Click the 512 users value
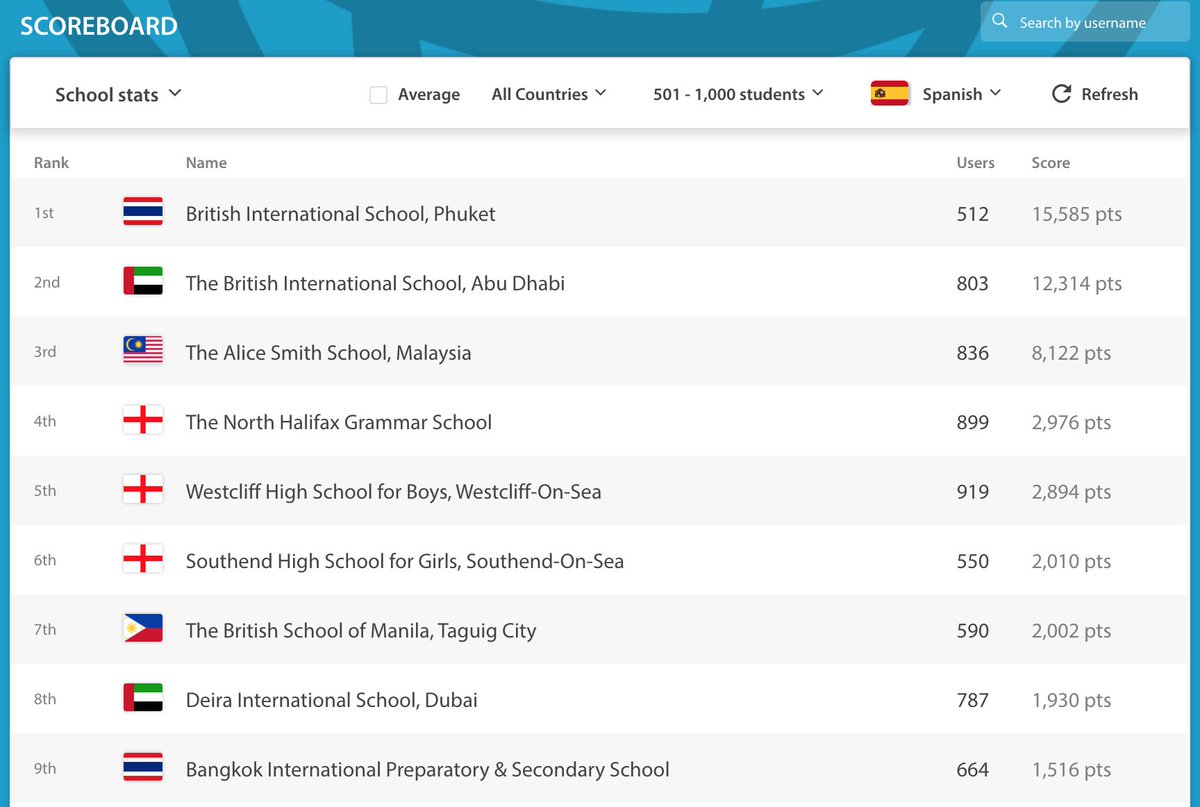1200x807 pixels. (972, 214)
